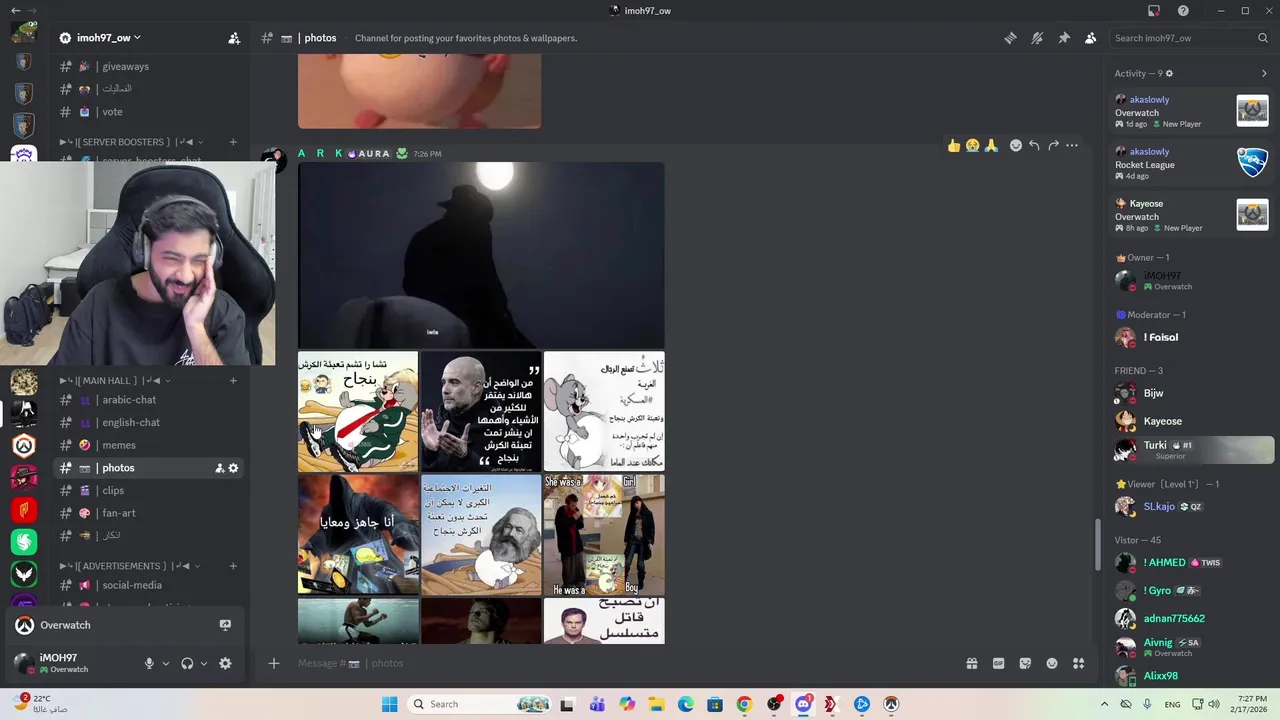Create channel plus next to MAIN HALL
The image size is (1280, 720).
point(233,380)
